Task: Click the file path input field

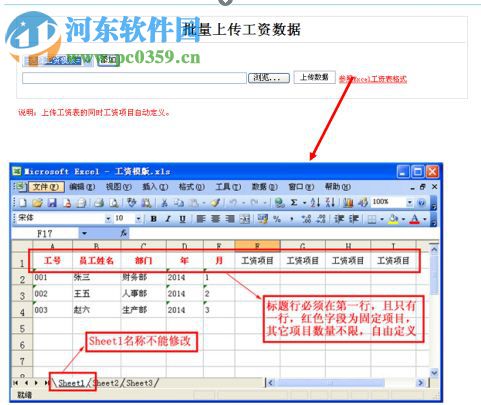Action: [134, 78]
